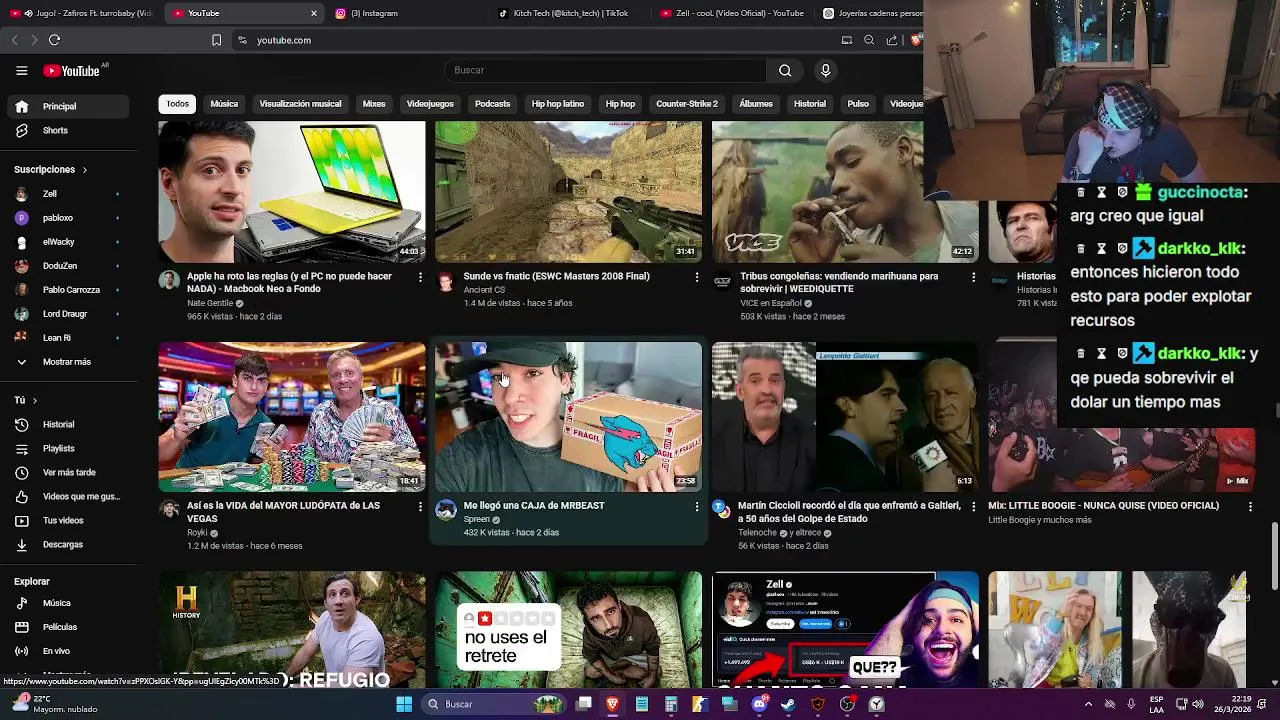Select the Podcasts filter chip
1280x720 pixels.
pyautogui.click(x=492, y=104)
